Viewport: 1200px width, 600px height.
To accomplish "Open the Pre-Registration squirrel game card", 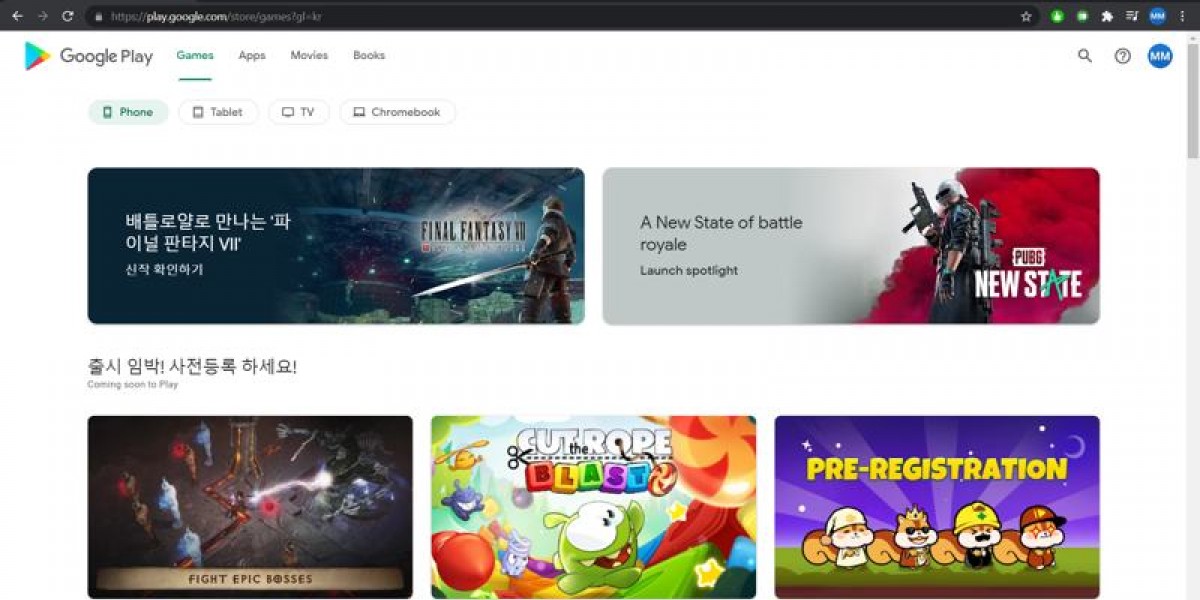I will [937, 507].
